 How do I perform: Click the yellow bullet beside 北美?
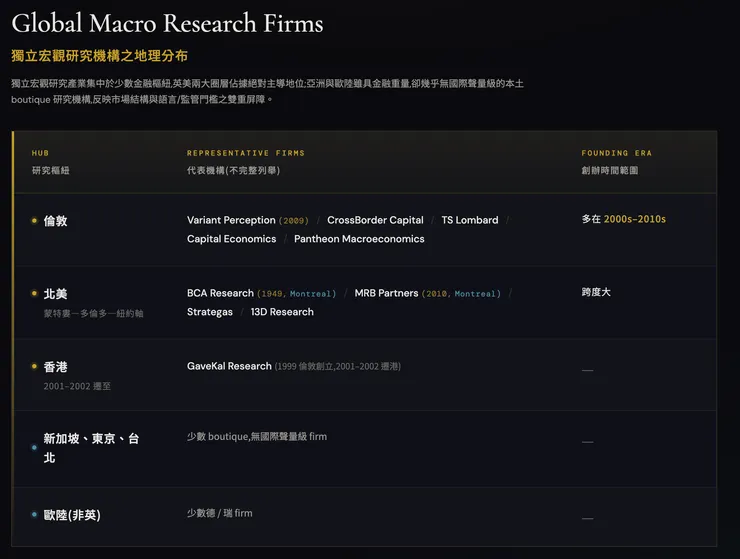coord(34,293)
